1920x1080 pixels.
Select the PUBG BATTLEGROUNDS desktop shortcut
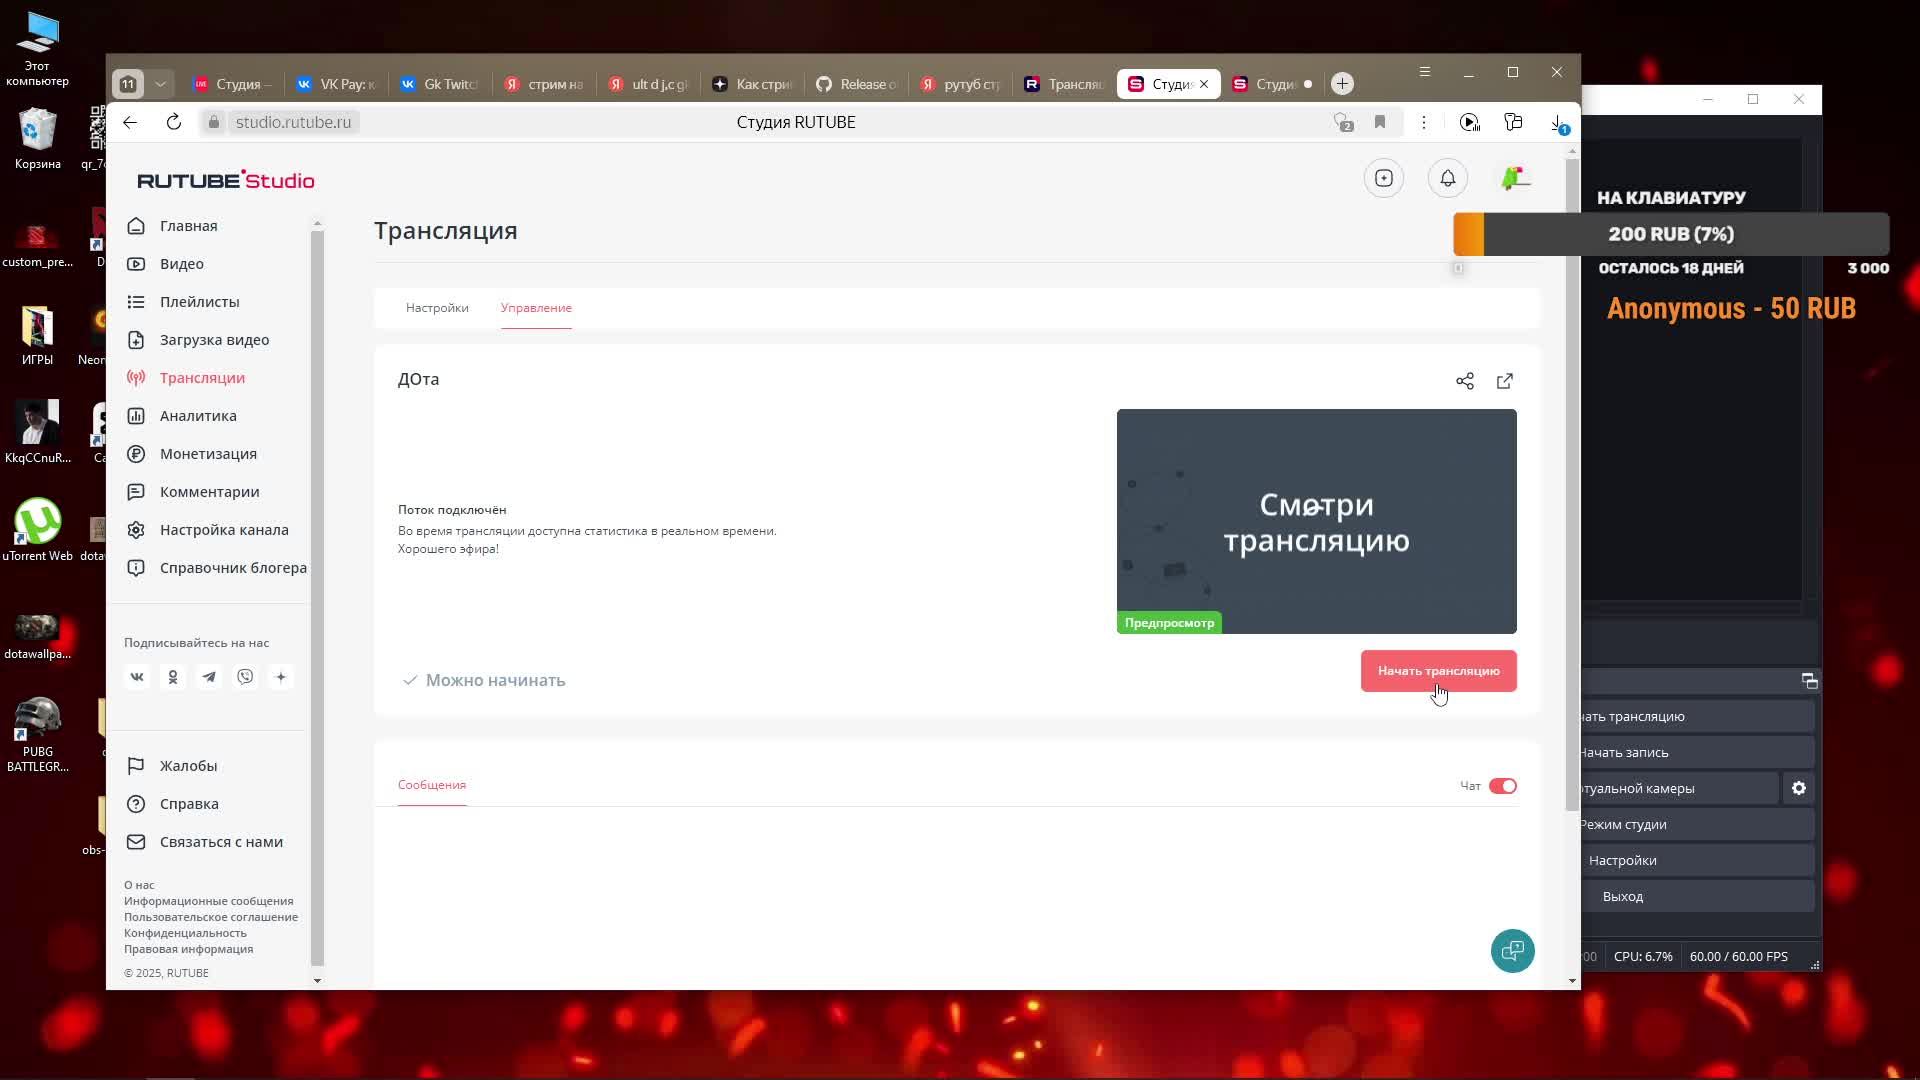click(37, 735)
